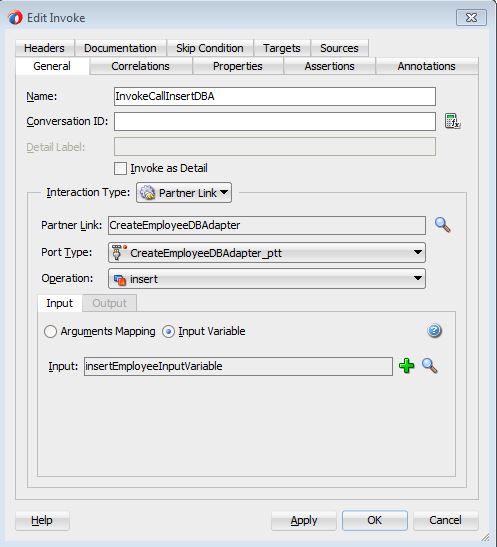Focus the Name input field
The height and width of the screenshot is (547, 497).
(x=275, y=97)
